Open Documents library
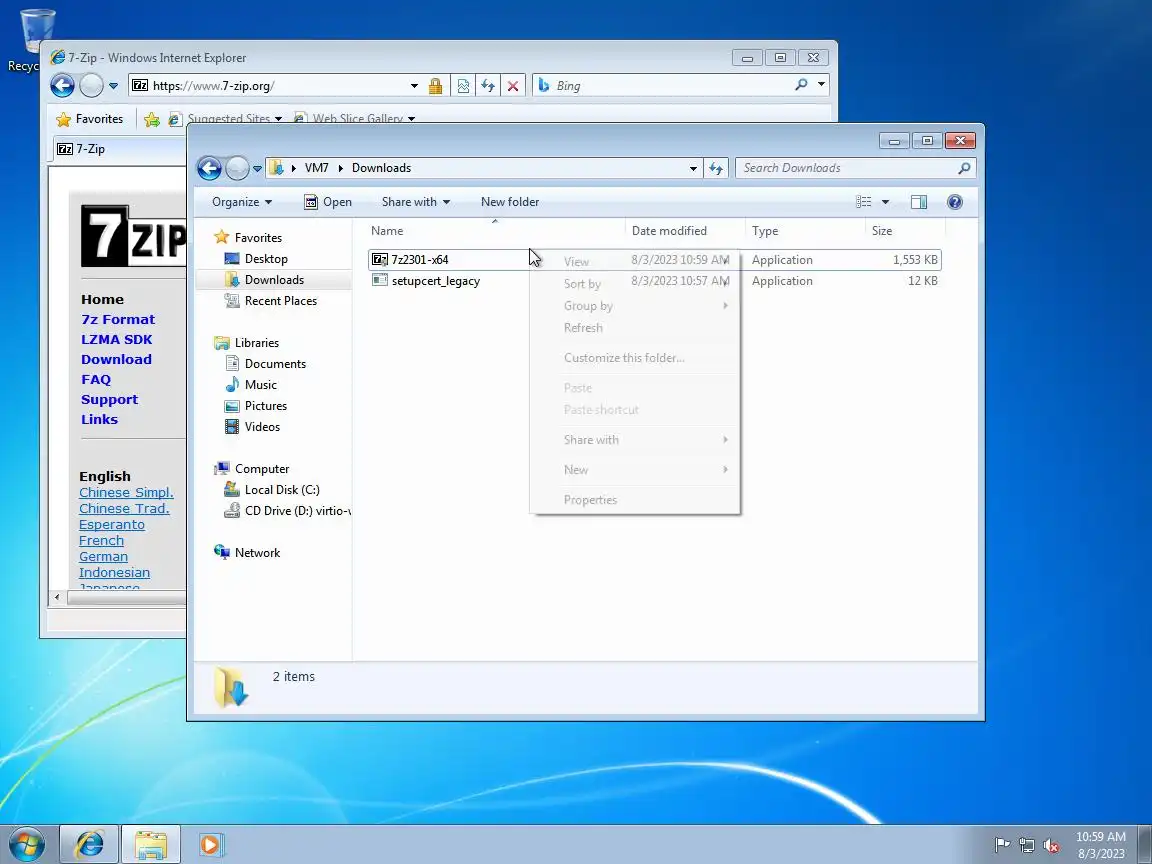The height and width of the screenshot is (864, 1152). tap(275, 364)
